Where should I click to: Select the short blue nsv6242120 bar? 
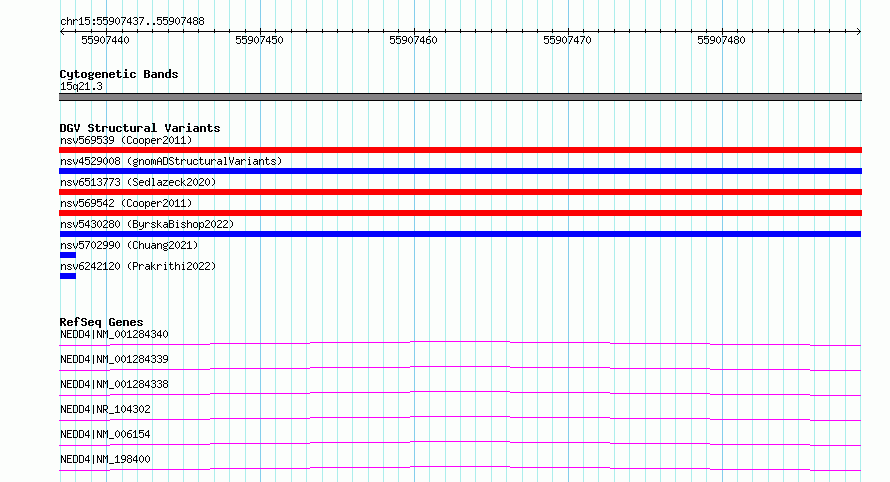coord(68,276)
